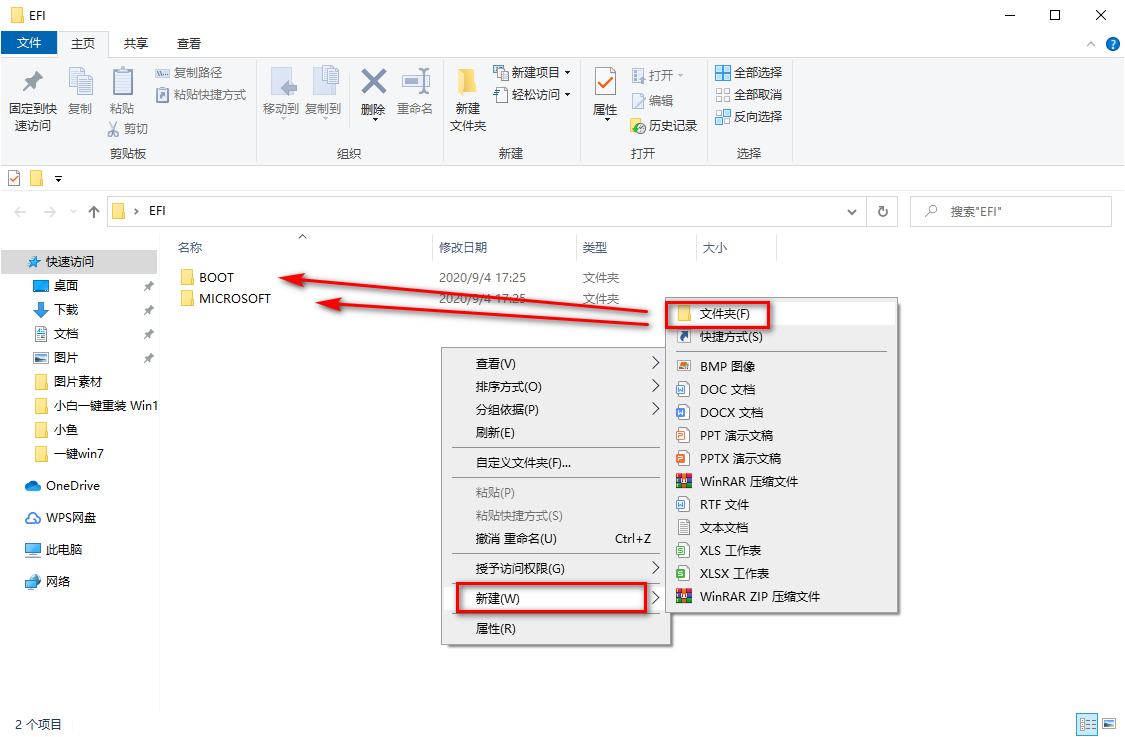Screen dimensions: 1125x737
Task: Open This PC (此电脑) in navigation pane
Action: point(55,550)
